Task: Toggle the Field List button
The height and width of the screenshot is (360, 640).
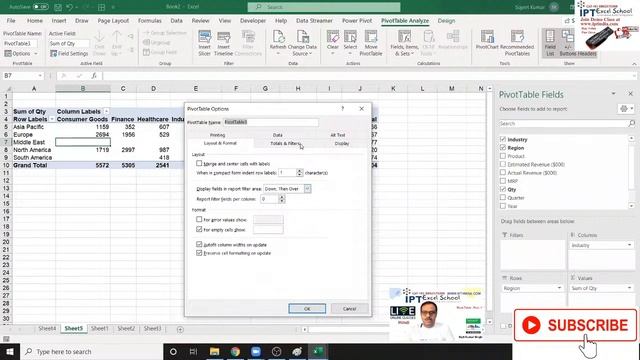Action: click(x=550, y=42)
